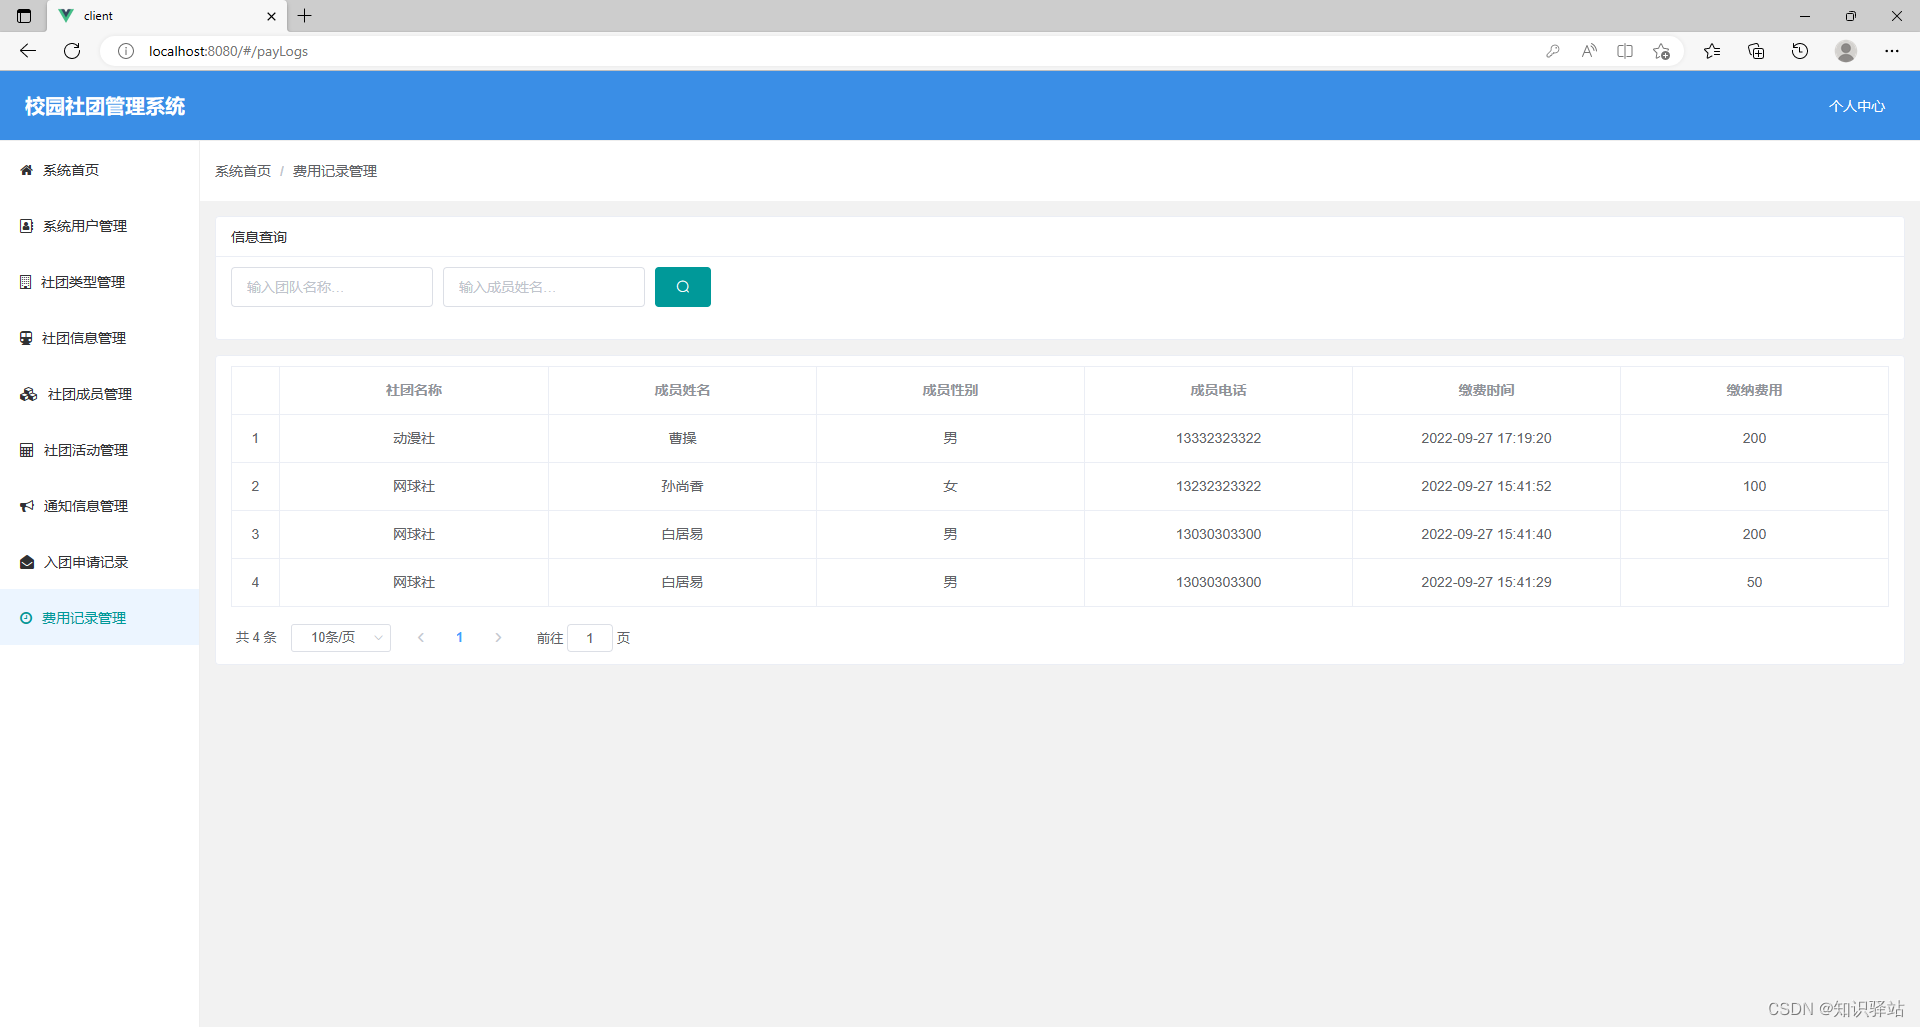1920x1027 pixels.
Task: Open browser Collections icon
Action: (x=1756, y=51)
